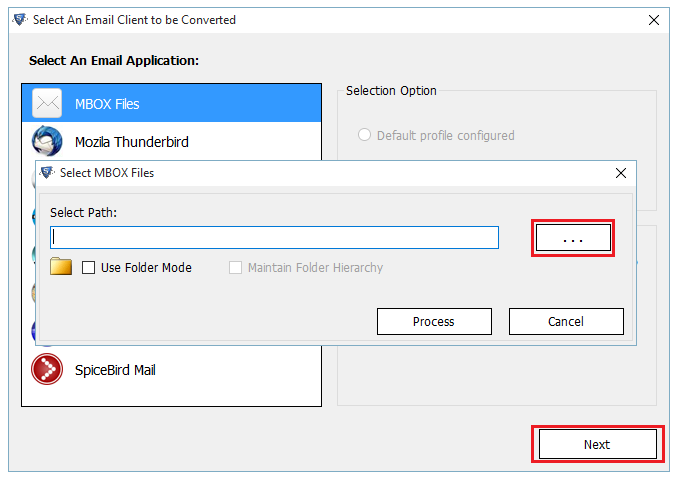The width and height of the screenshot is (676, 480).
Task: Choose the SpiceBird Mail list entry
Action: pos(172,370)
